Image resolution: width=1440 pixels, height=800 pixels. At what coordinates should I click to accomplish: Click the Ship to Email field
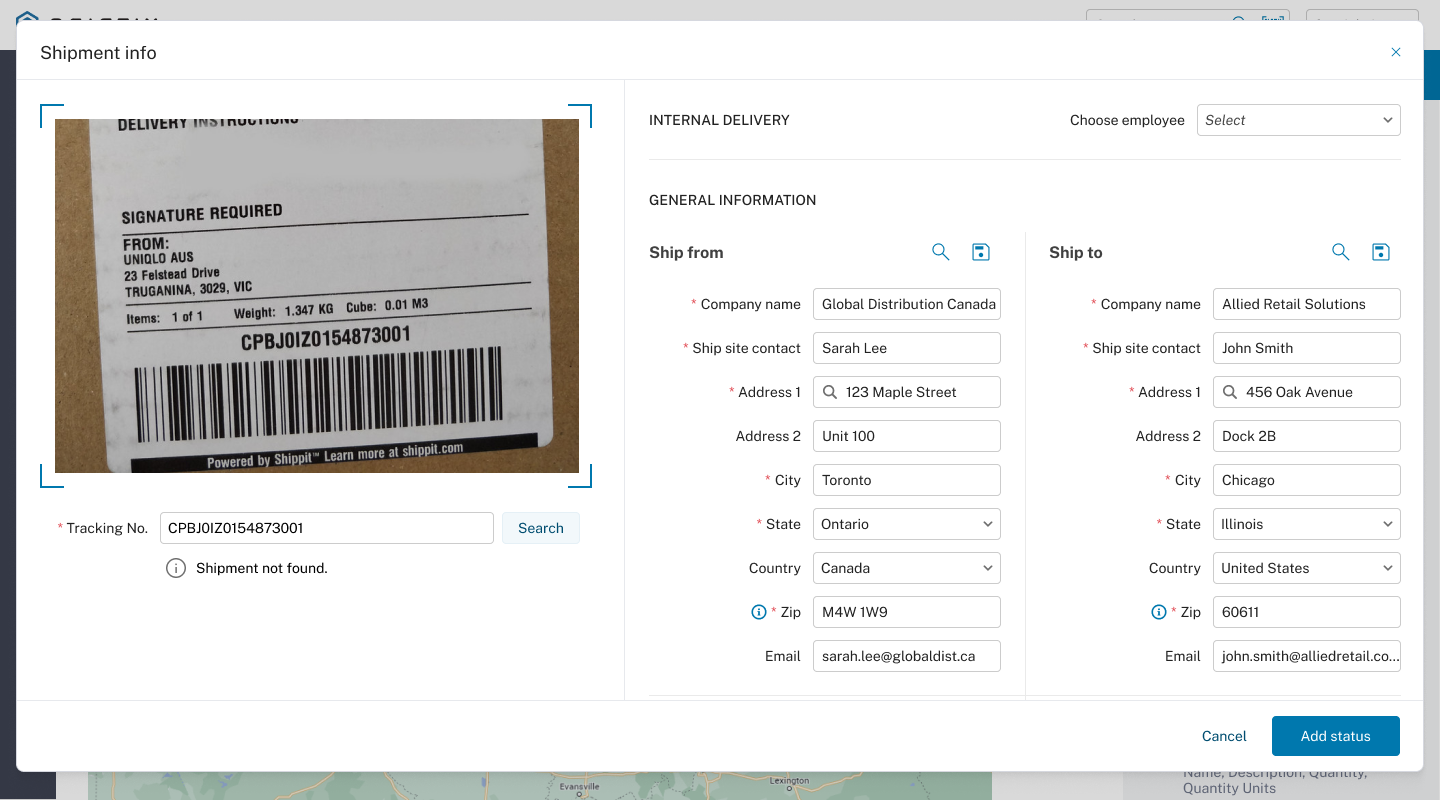(x=1306, y=656)
